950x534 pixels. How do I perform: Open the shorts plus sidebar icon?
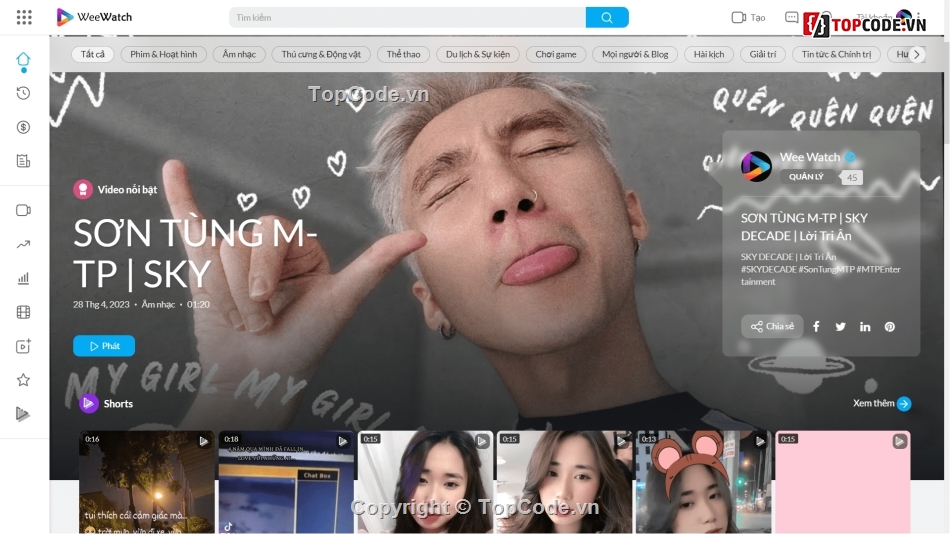(x=24, y=346)
